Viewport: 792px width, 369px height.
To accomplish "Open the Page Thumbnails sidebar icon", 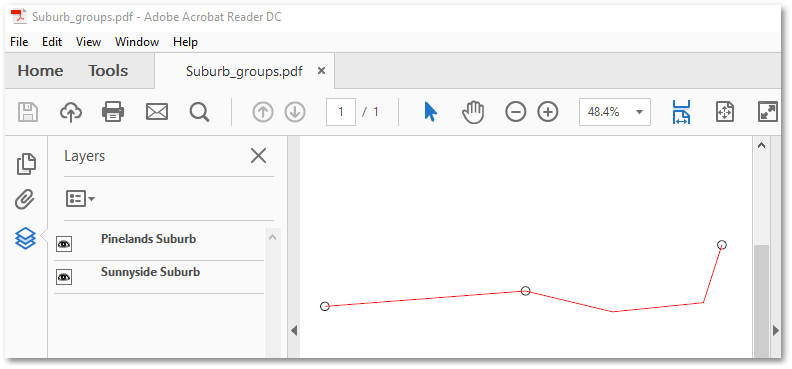I will pos(26,164).
